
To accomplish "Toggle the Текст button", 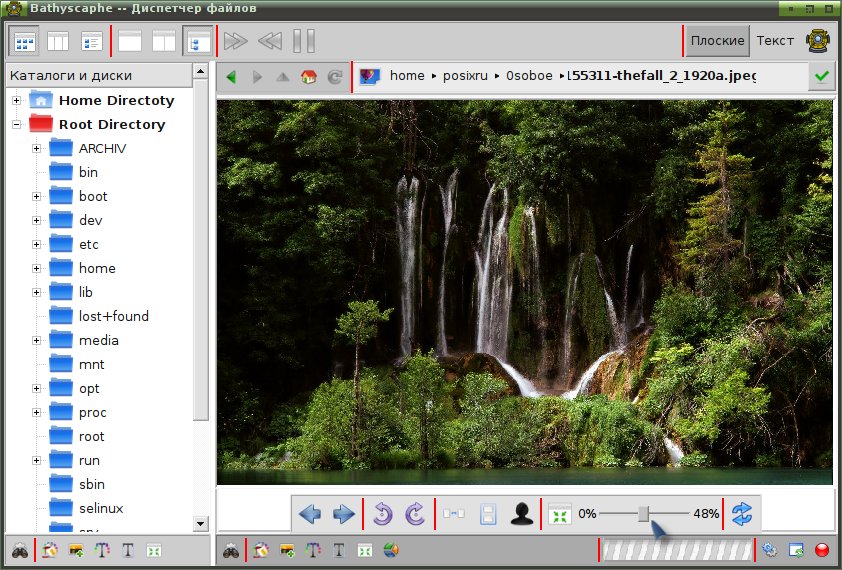I will click(775, 41).
